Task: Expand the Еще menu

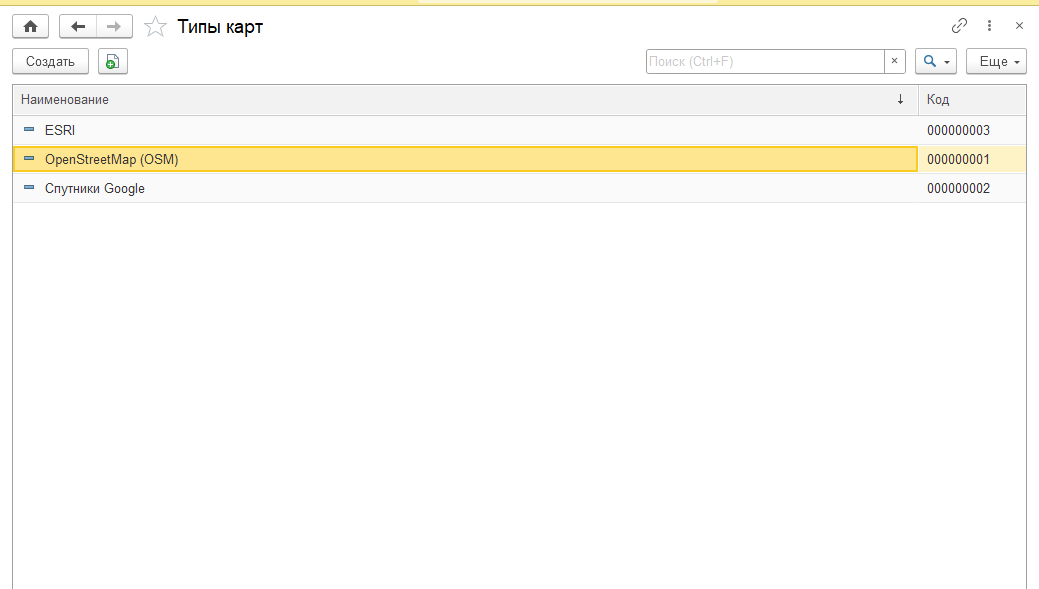Action: [996, 62]
